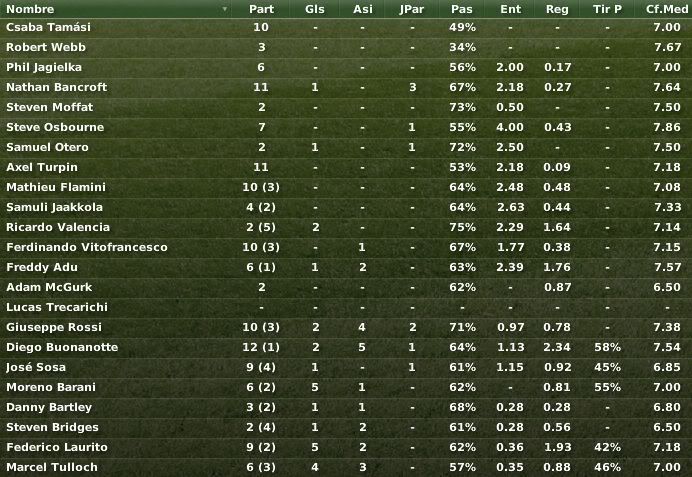Sort by the Gls goals column
Image resolution: width=692 pixels, height=477 pixels.
point(315,9)
